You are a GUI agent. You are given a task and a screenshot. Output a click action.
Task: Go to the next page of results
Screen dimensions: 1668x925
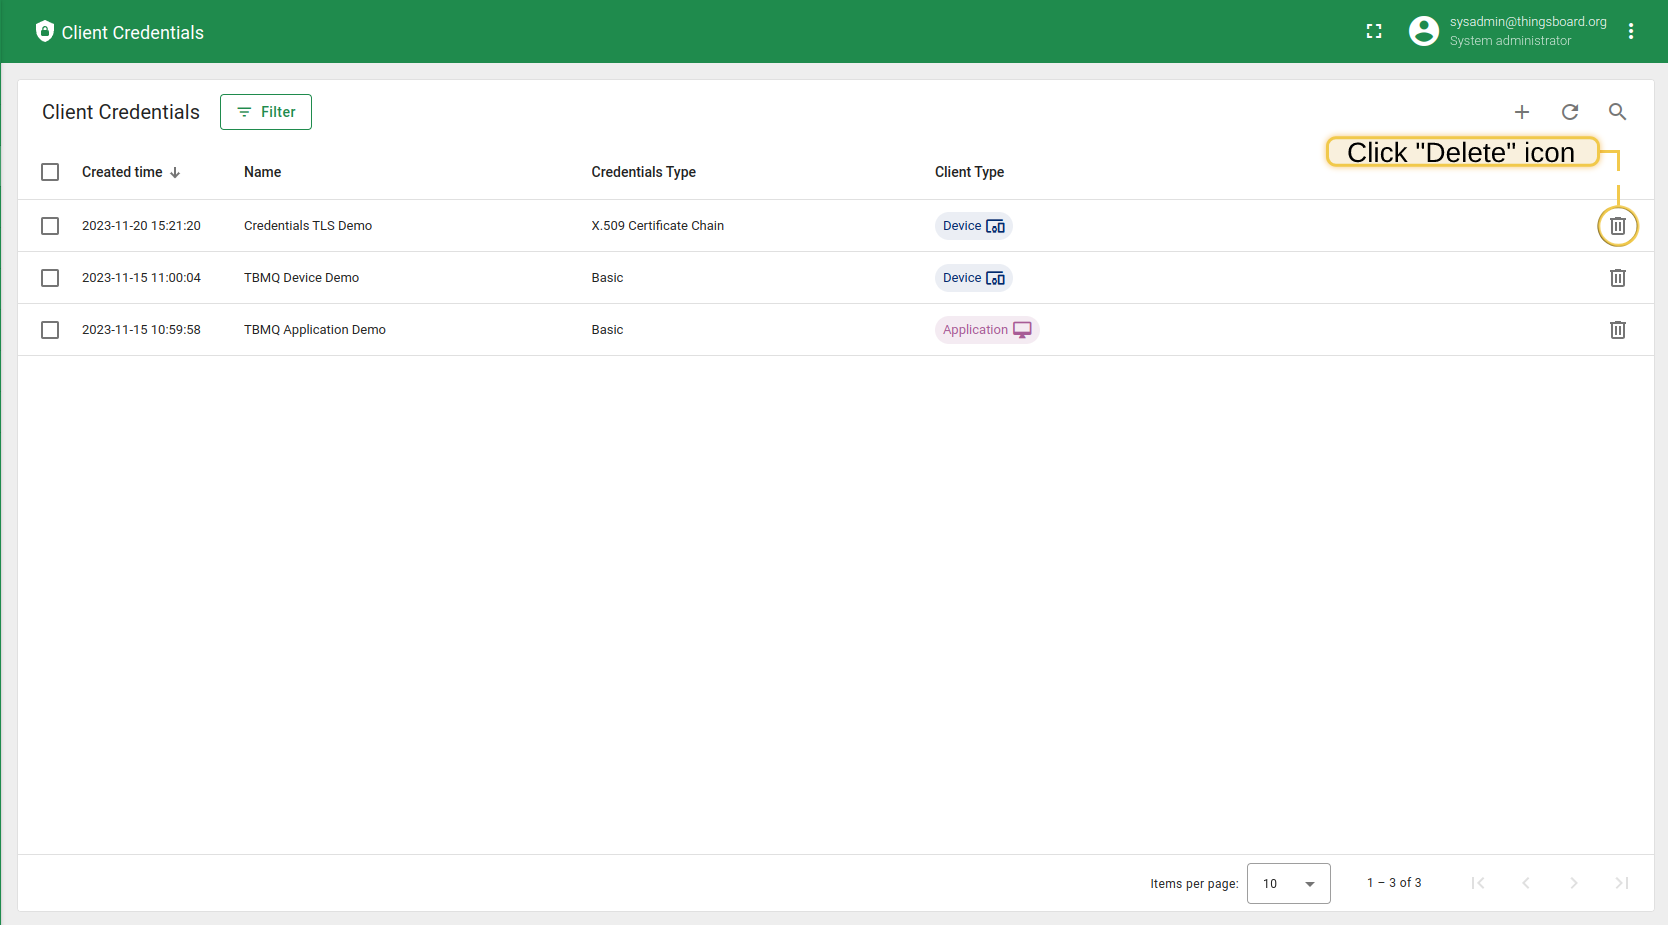coord(1574,883)
